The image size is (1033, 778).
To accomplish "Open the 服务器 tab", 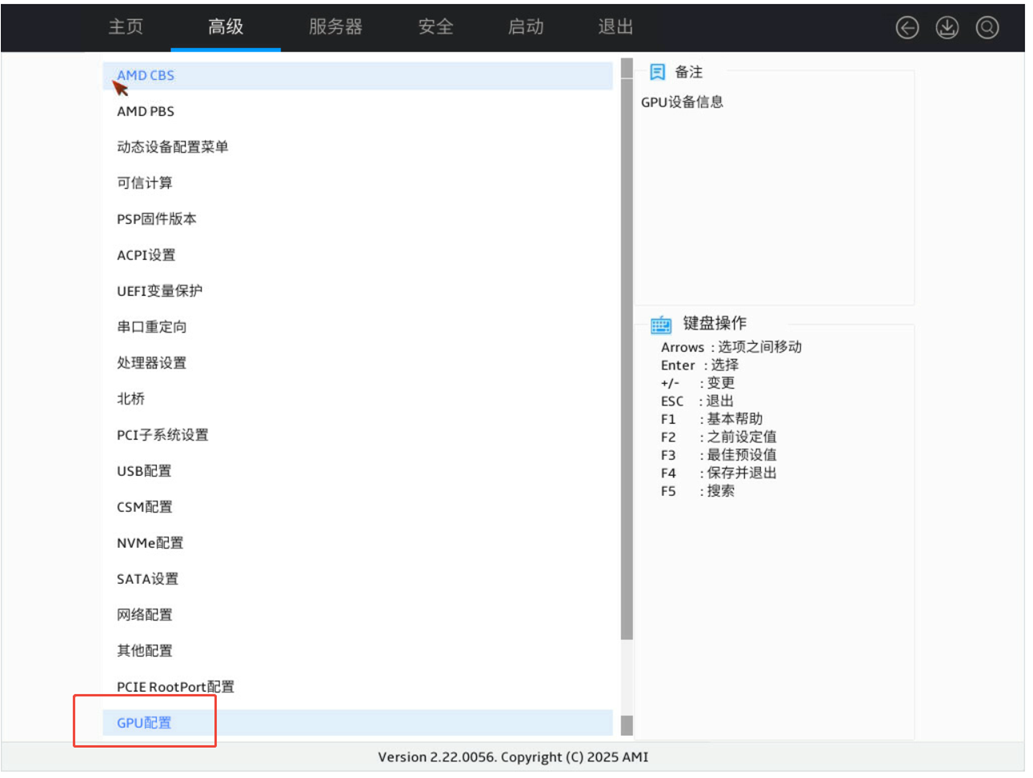I will point(335,27).
